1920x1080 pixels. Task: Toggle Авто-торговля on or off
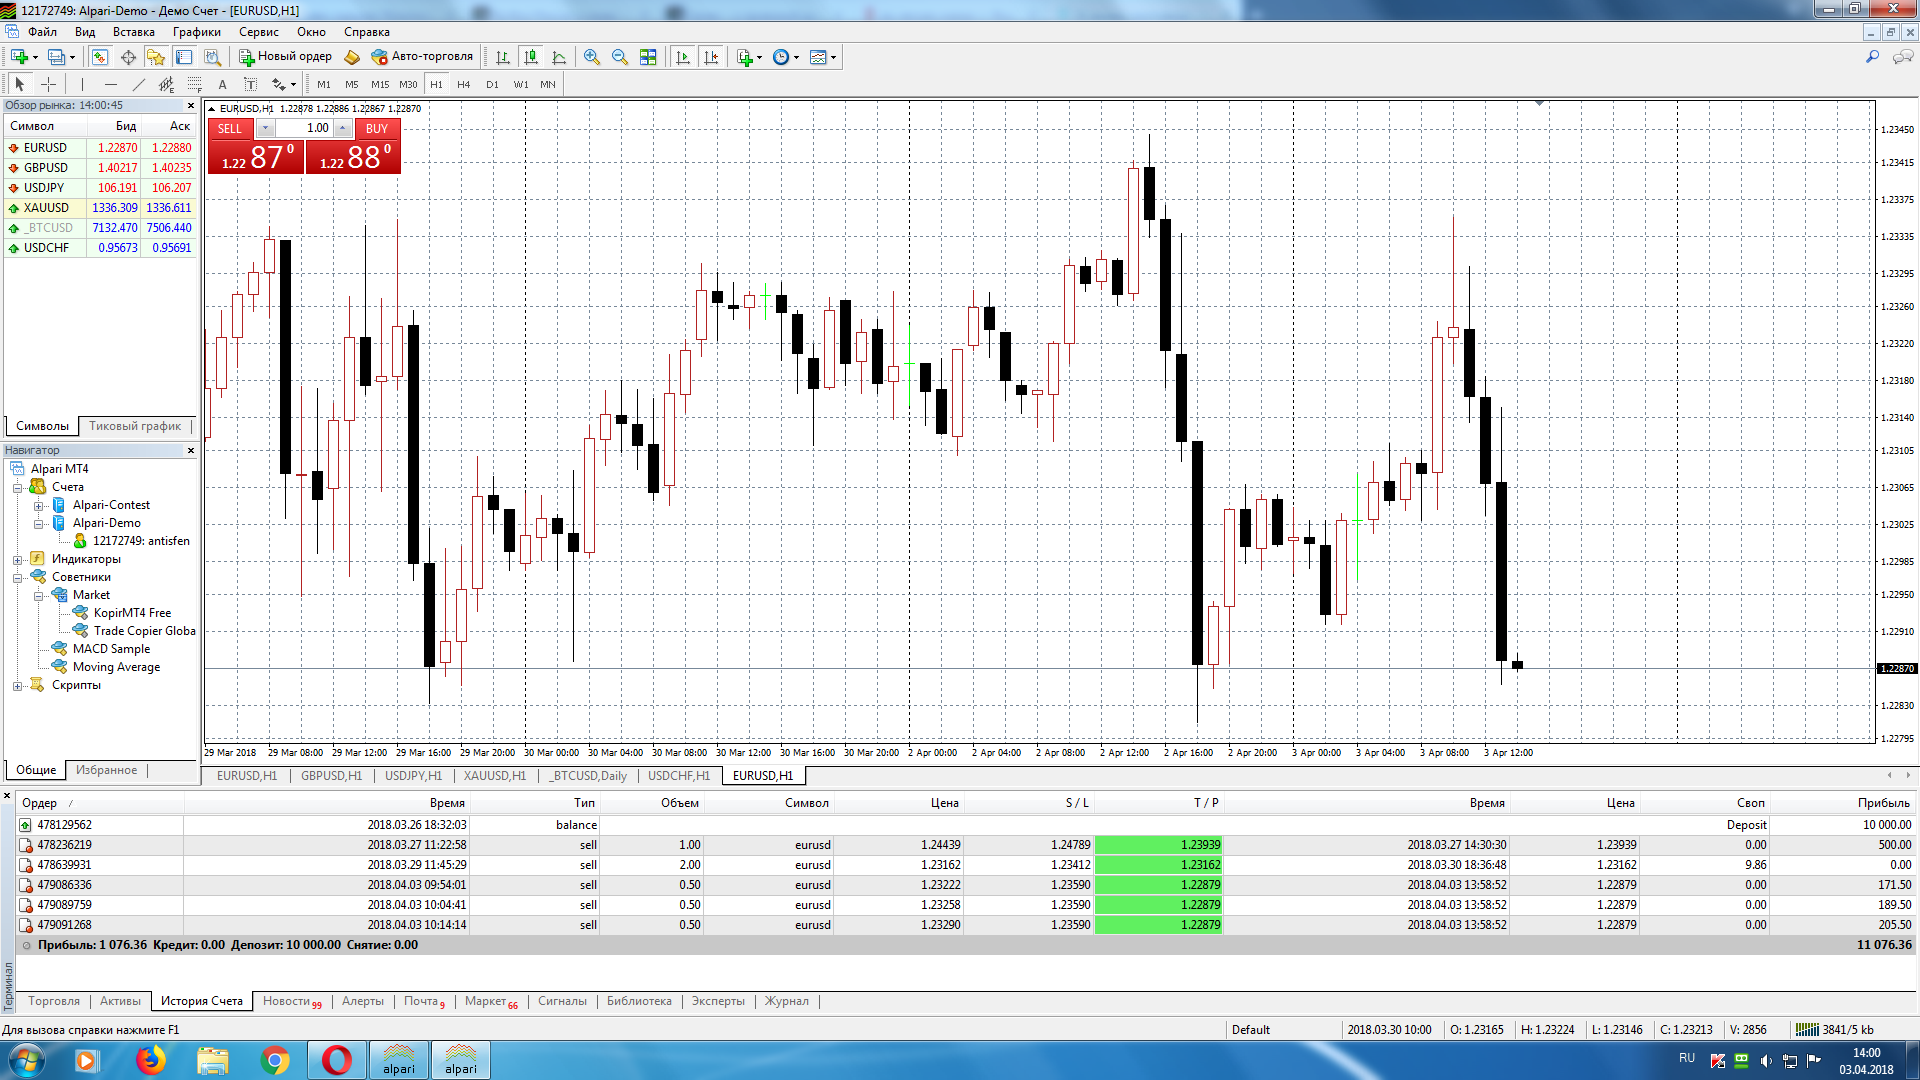pyautogui.click(x=422, y=57)
